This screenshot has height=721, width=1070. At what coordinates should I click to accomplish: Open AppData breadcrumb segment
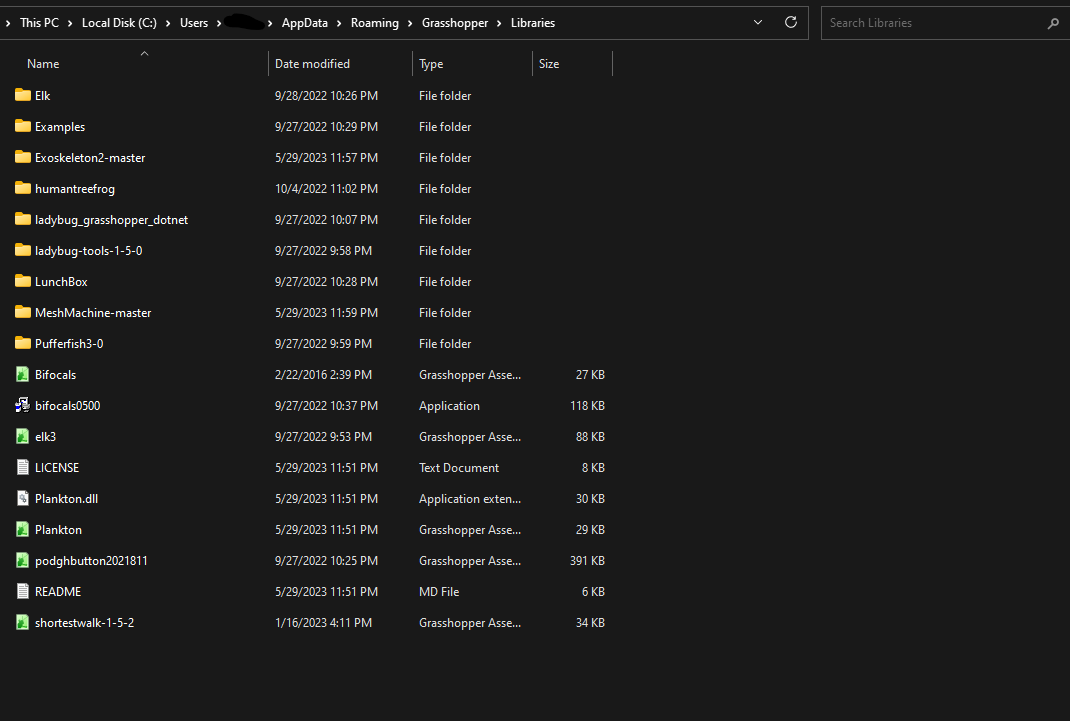pos(304,23)
